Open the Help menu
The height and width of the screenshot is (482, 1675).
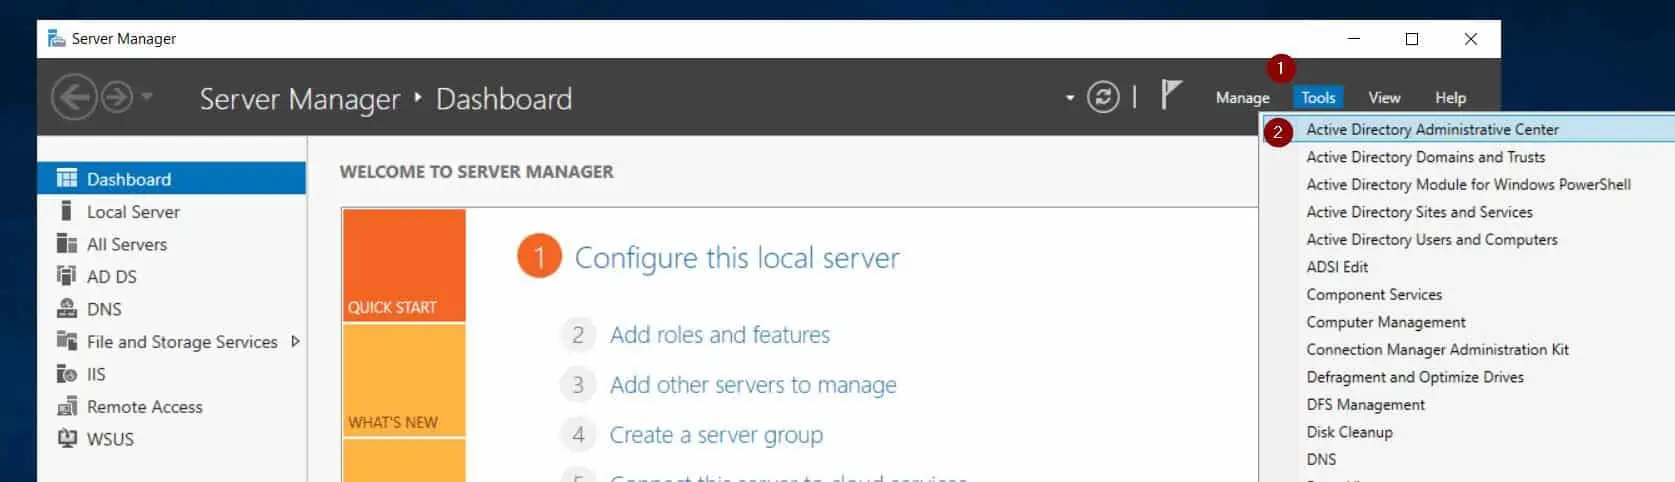[x=1450, y=98]
